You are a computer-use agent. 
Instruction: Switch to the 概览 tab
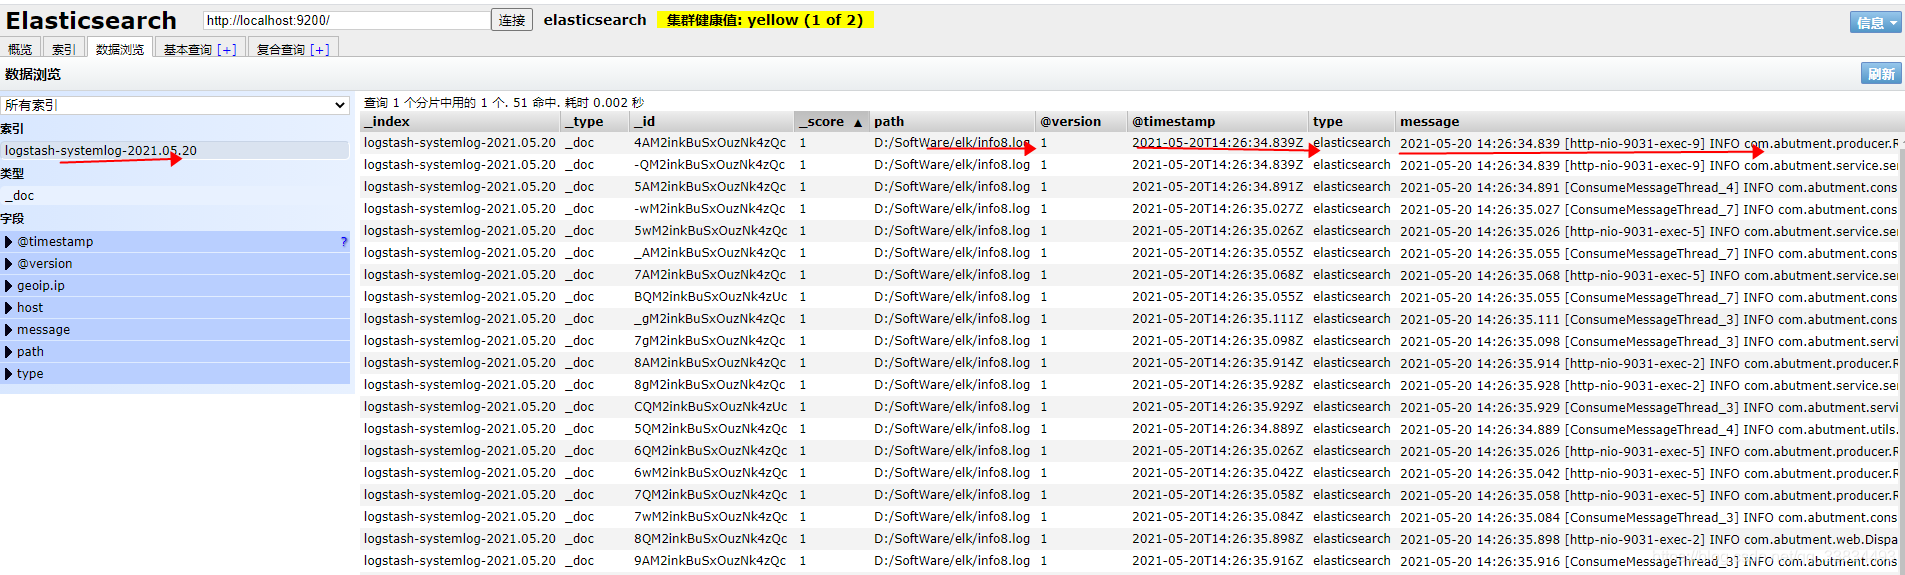click(20, 49)
